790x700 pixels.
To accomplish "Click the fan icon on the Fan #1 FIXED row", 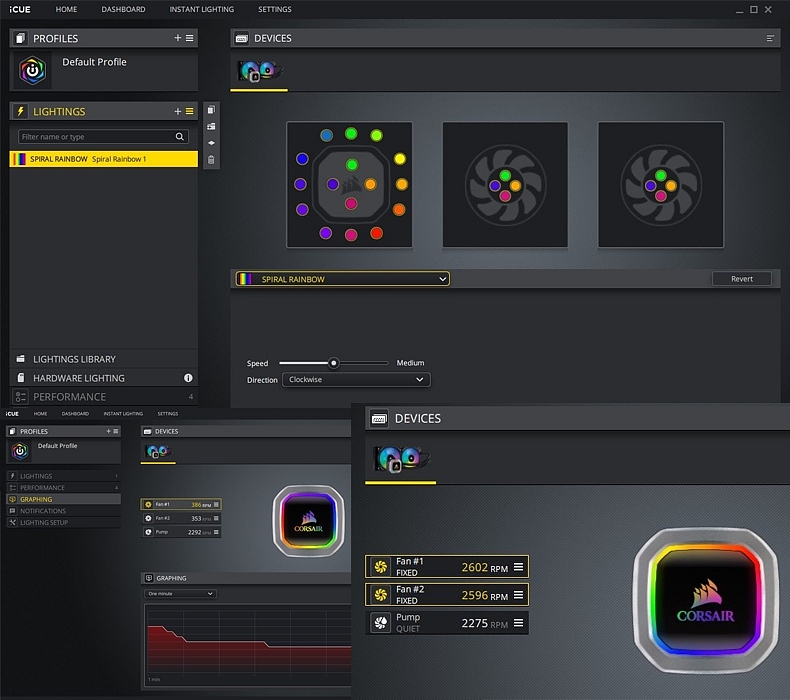I will point(381,567).
